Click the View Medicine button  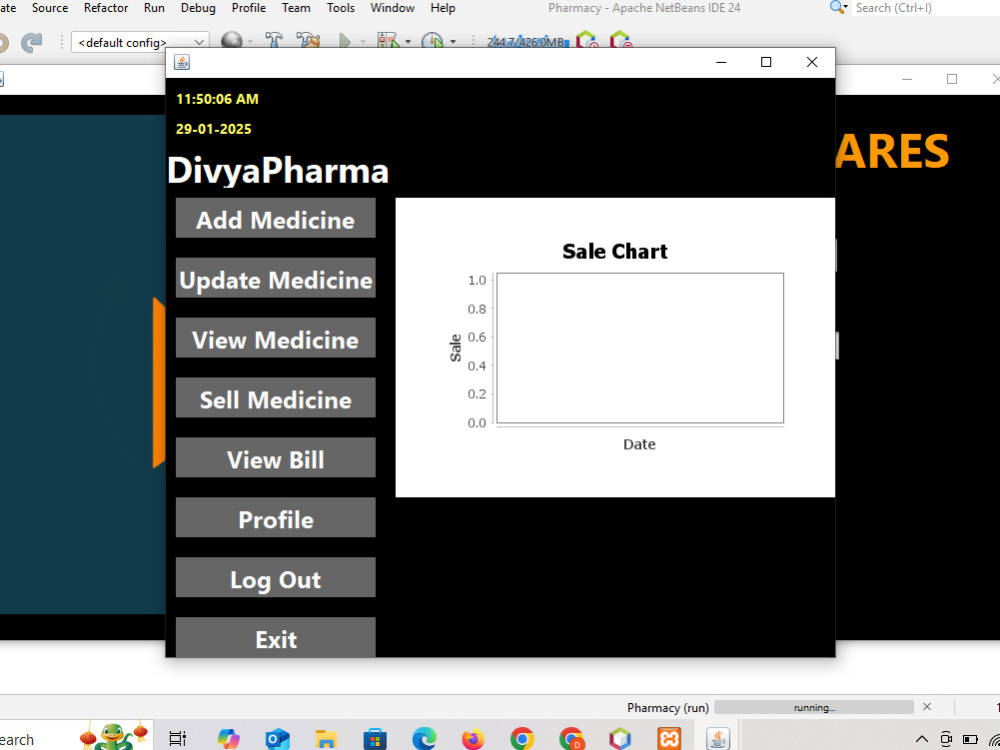tap(276, 338)
